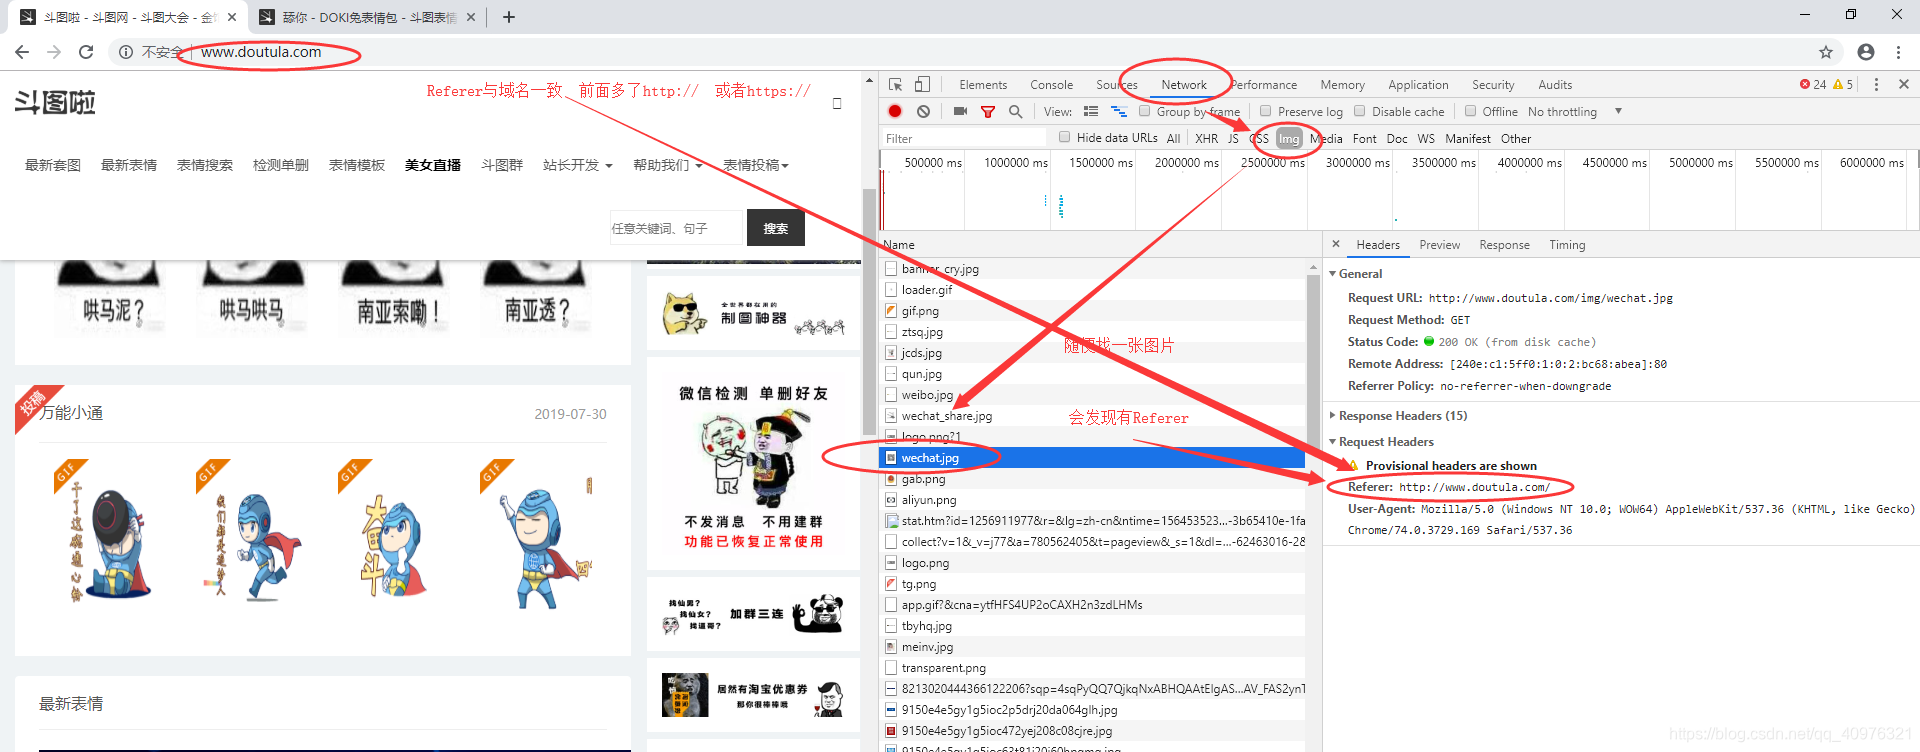Open network search magnifier icon
1920x752 pixels.
(1015, 111)
